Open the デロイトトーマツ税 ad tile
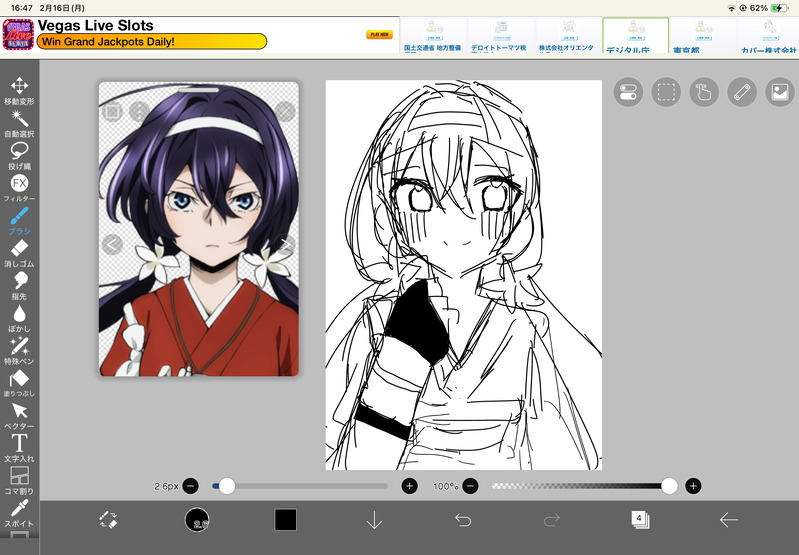 tap(499, 35)
